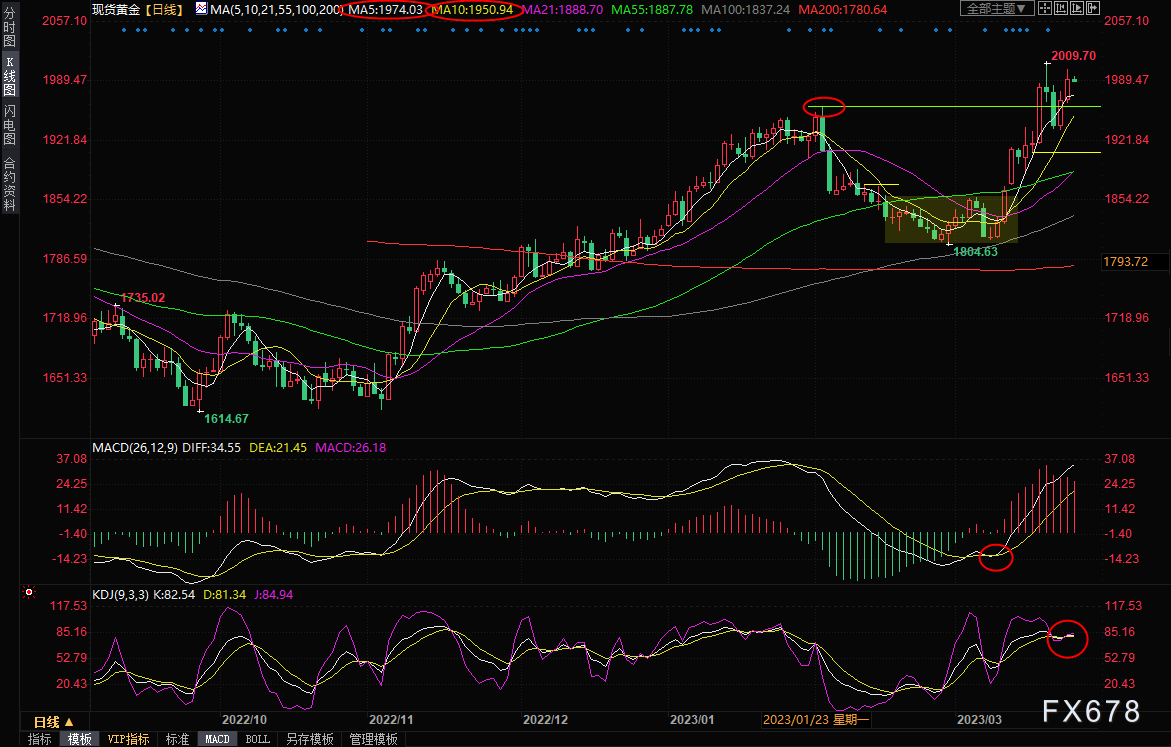Click the 2022/12 date on time axis
The width and height of the screenshot is (1171, 747).
[545, 719]
